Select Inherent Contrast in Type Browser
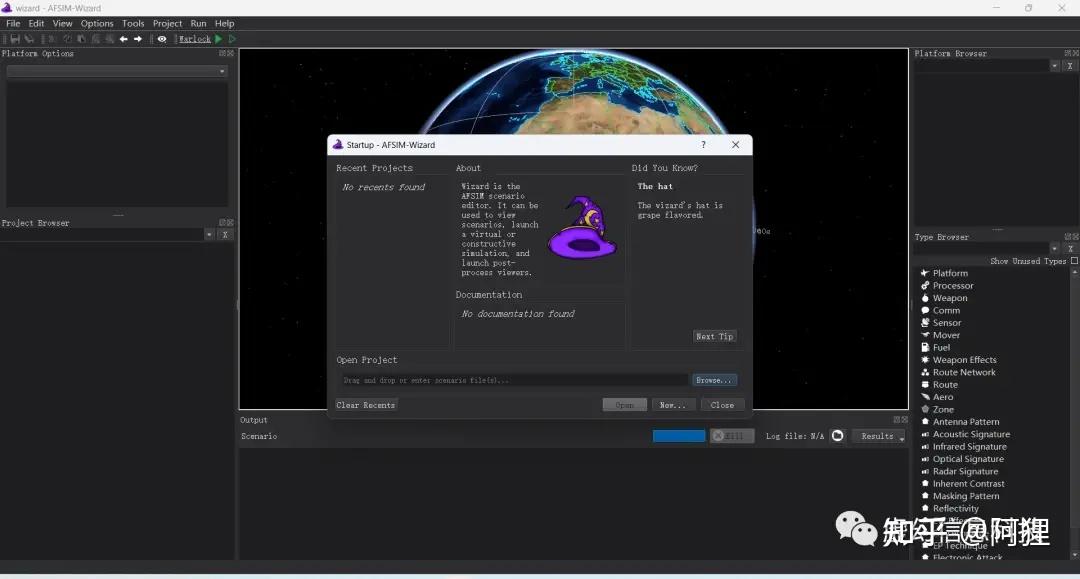 [x=968, y=484]
